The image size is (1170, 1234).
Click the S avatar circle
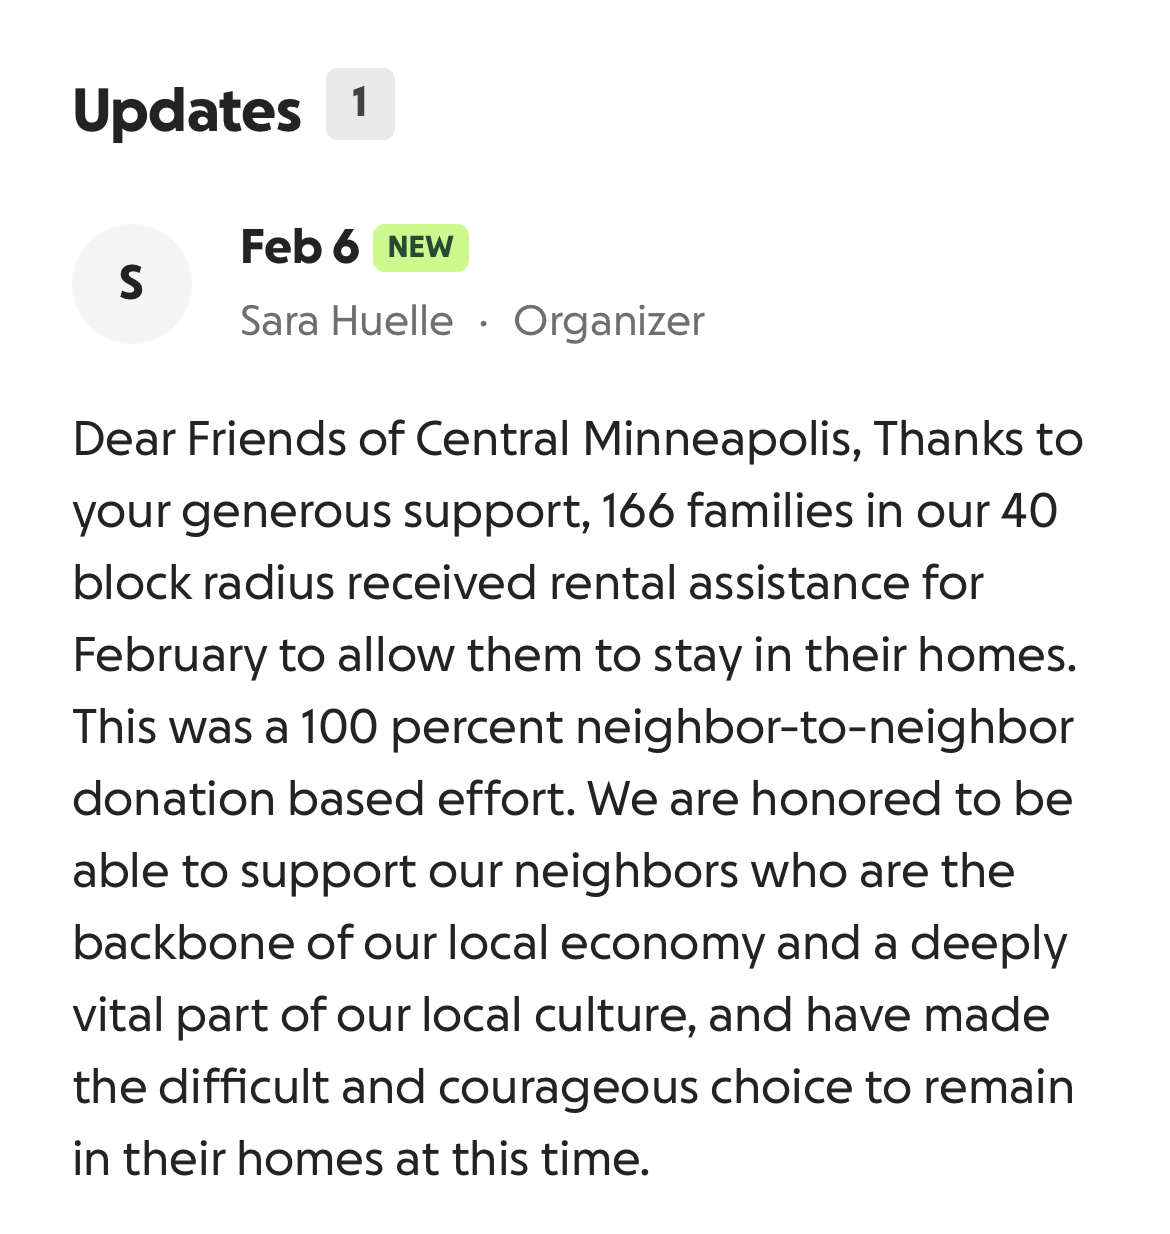[131, 284]
